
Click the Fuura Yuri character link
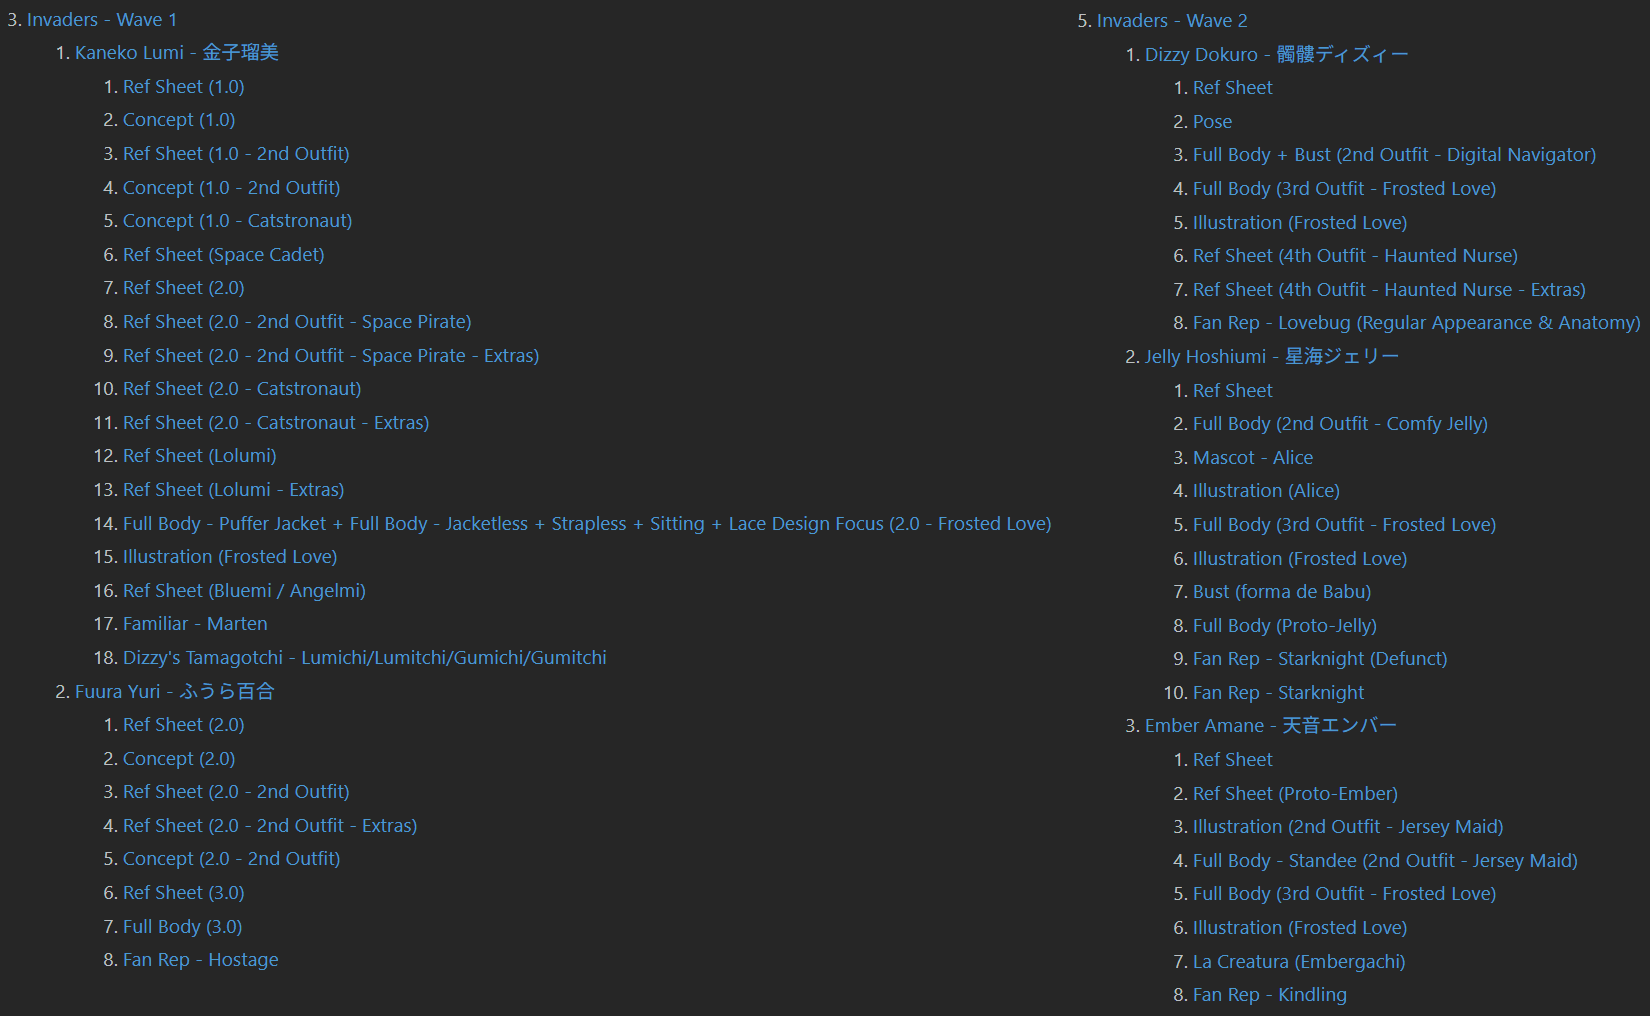(174, 691)
